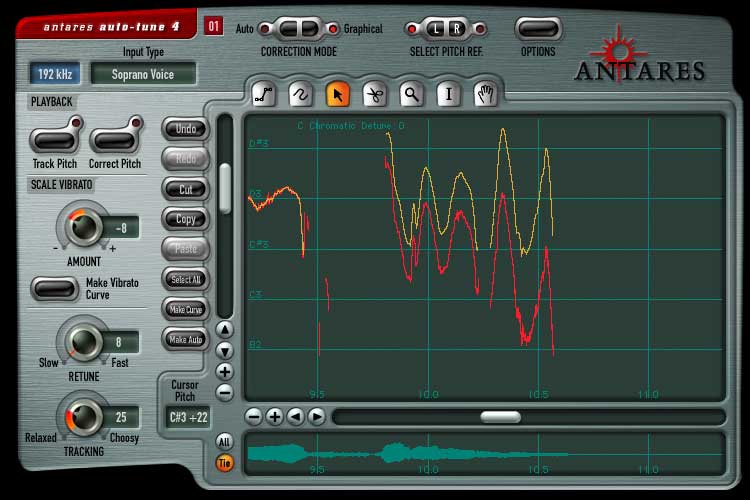Click the C Chromatic Detune 0 label
This screenshot has width=750, height=500.
351,126
